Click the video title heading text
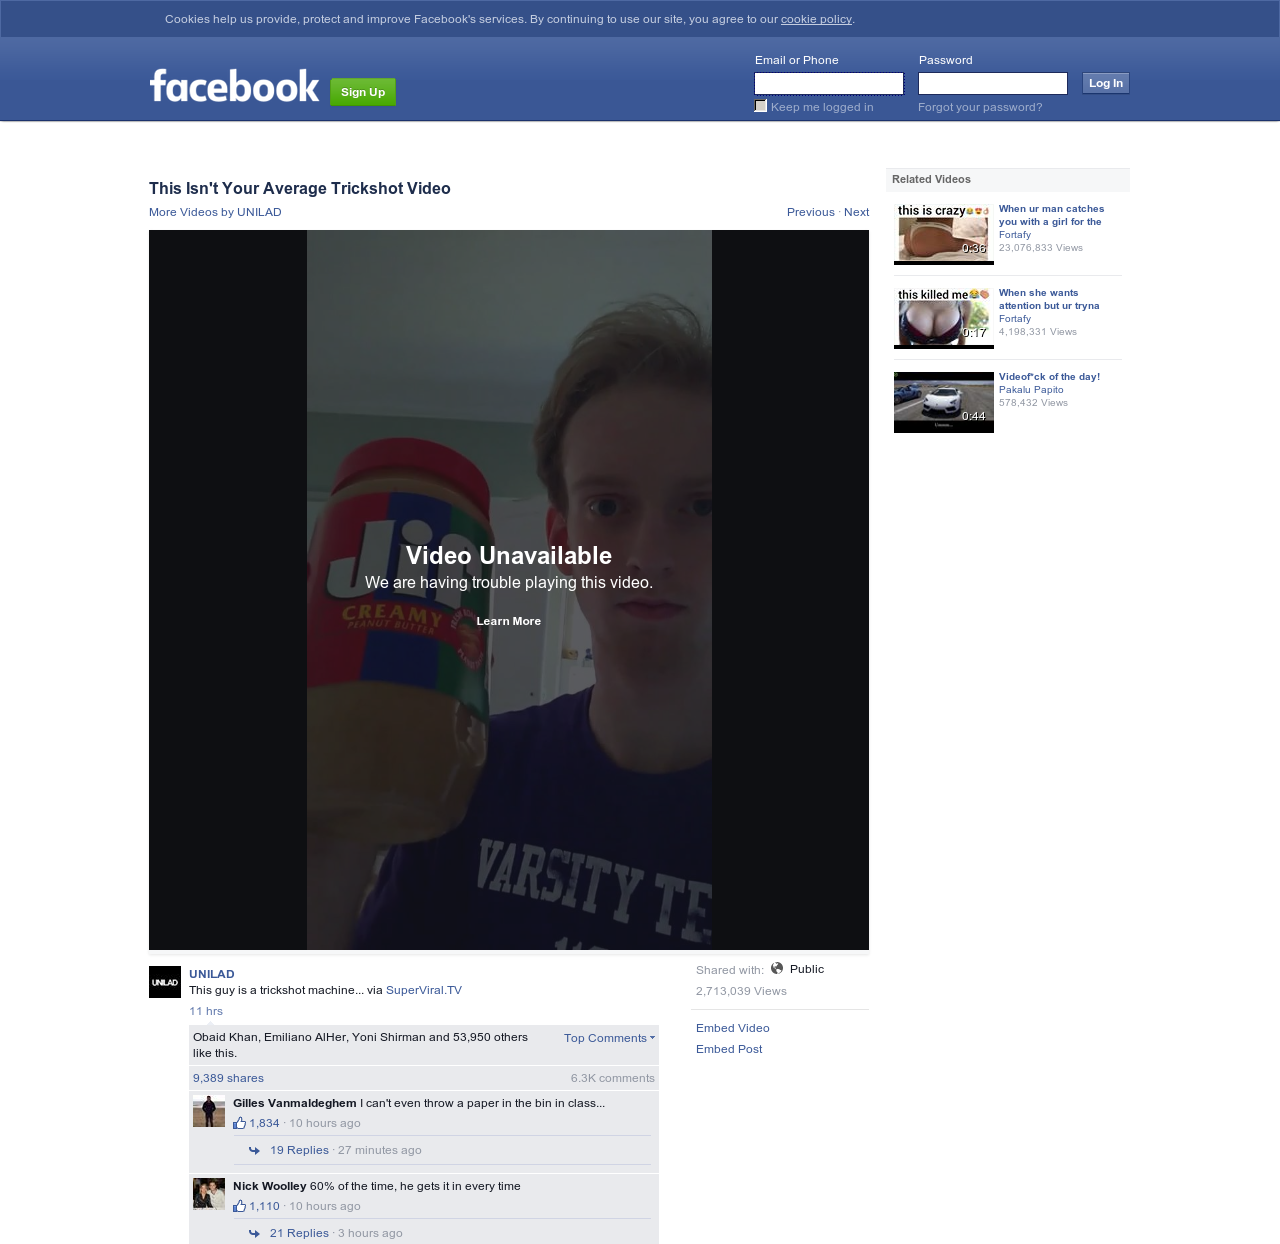The width and height of the screenshot is (1280, 1244). [300, 188]
